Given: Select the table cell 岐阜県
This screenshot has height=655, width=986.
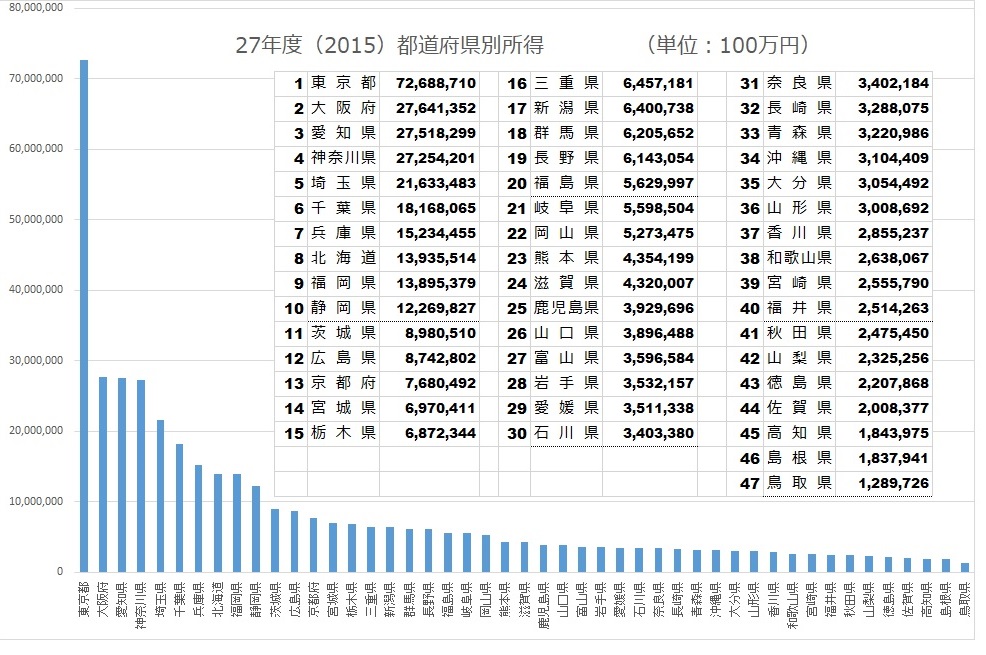Looking at the screenshot, I should [567, 208].
